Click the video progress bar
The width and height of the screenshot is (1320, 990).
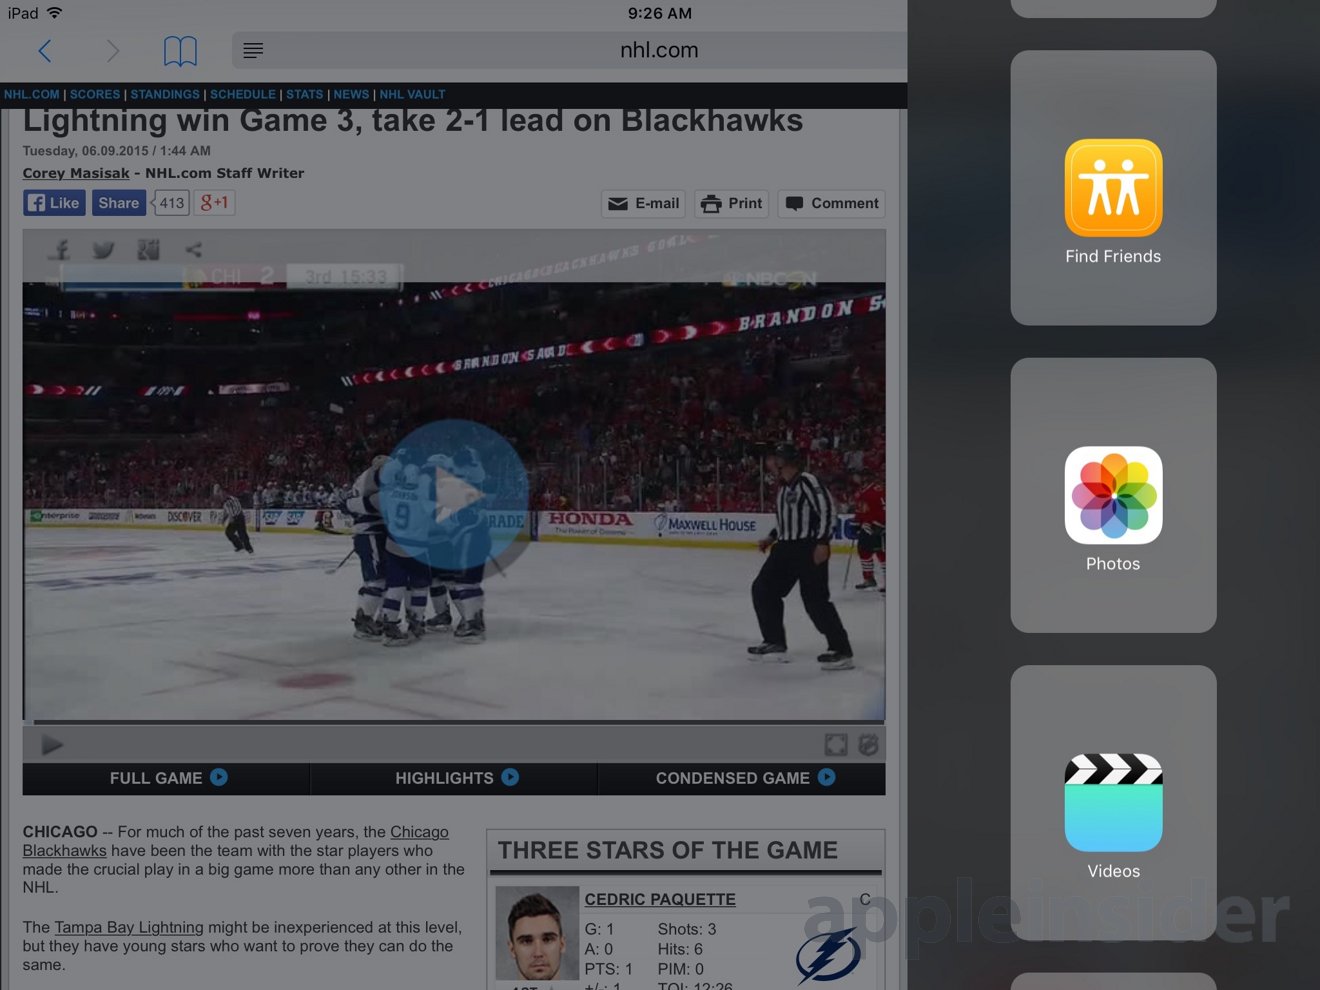tap(454, 721)
